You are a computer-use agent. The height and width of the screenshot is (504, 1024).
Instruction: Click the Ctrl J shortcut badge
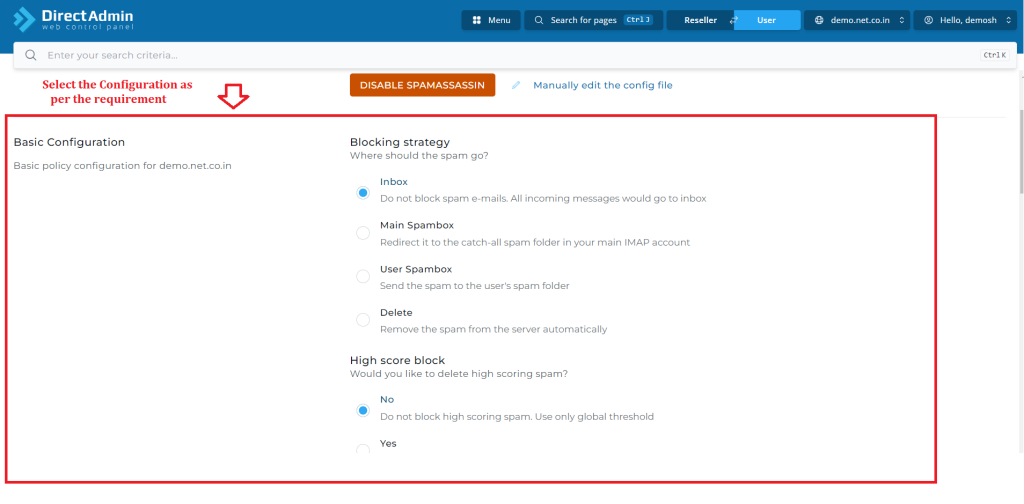click(638, 20)
